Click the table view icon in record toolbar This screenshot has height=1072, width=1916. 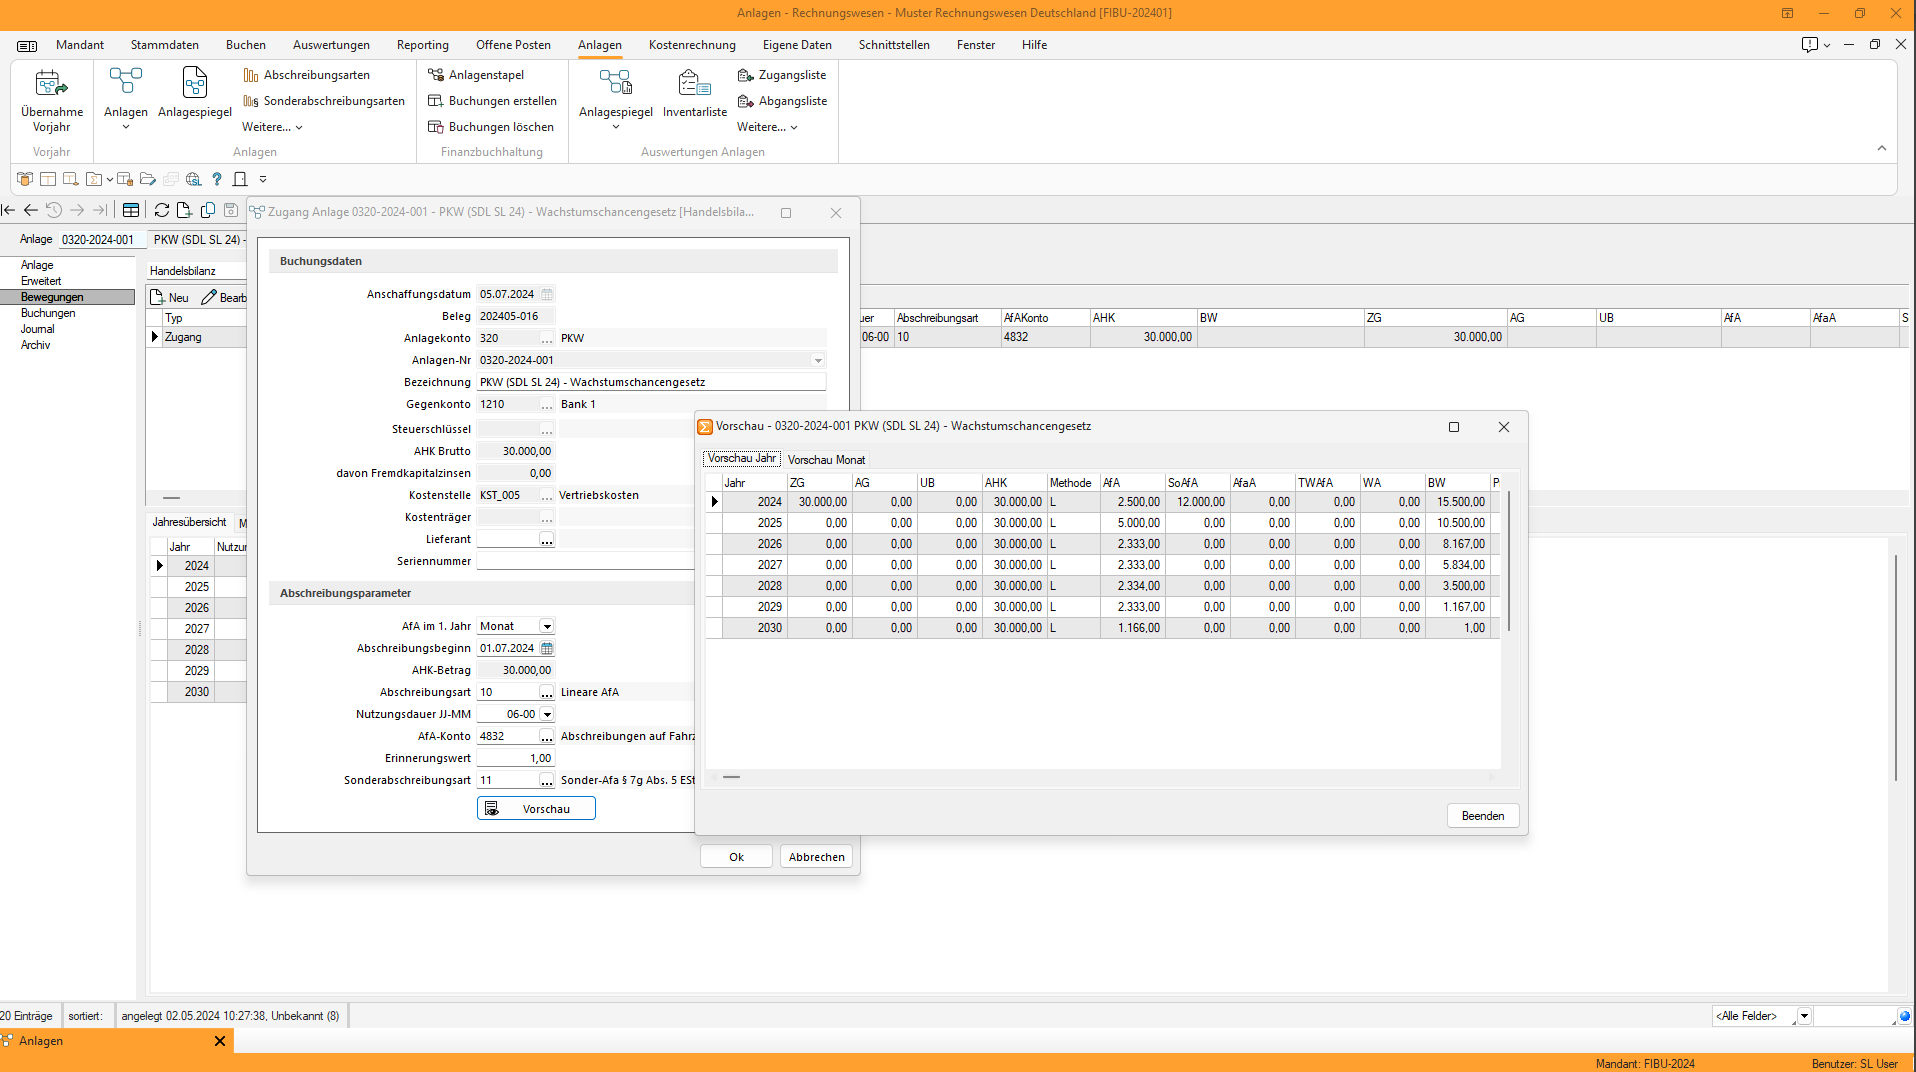[x=131, y=210]
